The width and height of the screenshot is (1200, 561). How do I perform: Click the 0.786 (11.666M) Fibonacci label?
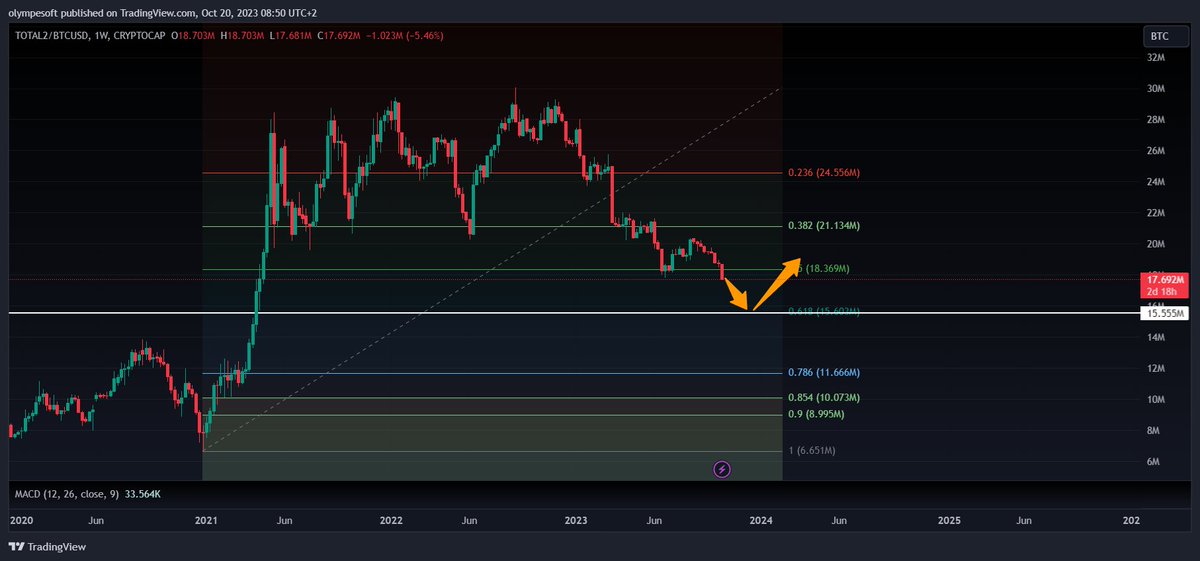(824, 373)
